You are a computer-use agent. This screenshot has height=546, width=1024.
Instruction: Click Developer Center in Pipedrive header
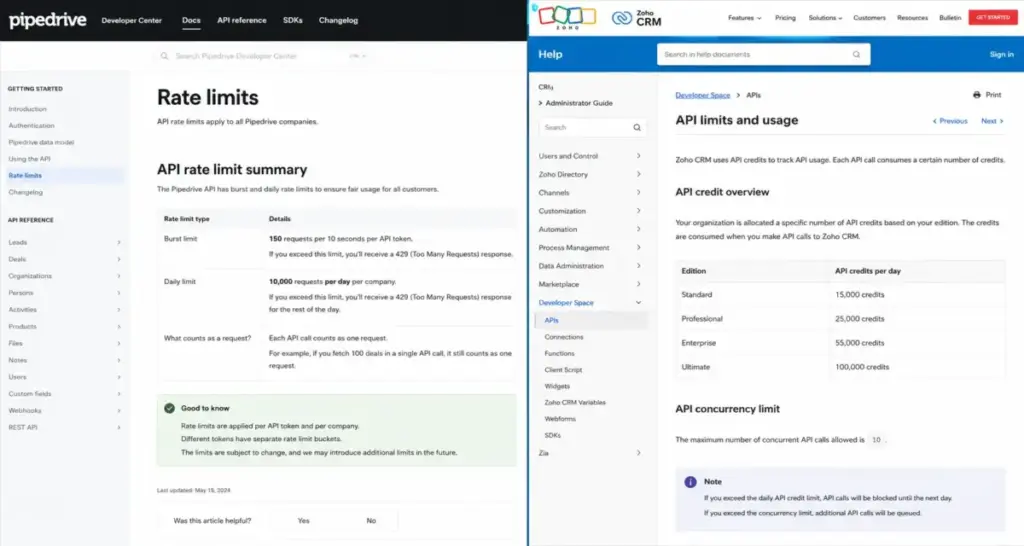point(131,20)
